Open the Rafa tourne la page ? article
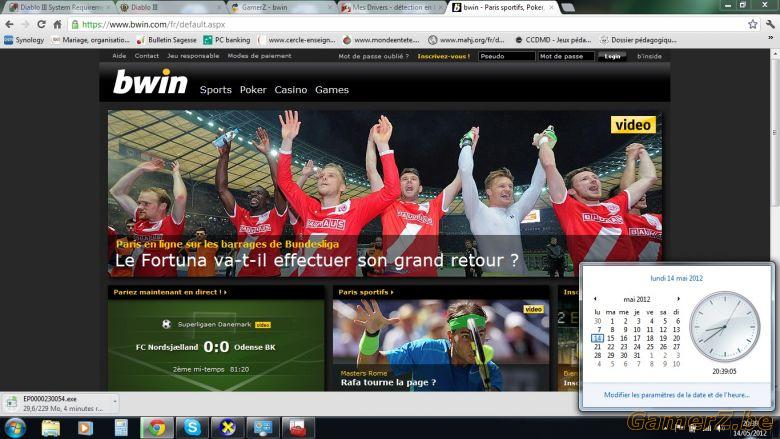 pyautogui.click(x=388, y=382)
